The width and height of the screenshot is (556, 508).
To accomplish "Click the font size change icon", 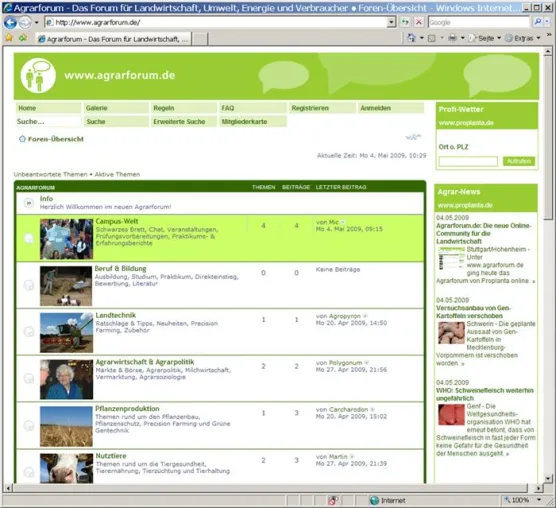I will pos(413,137).
